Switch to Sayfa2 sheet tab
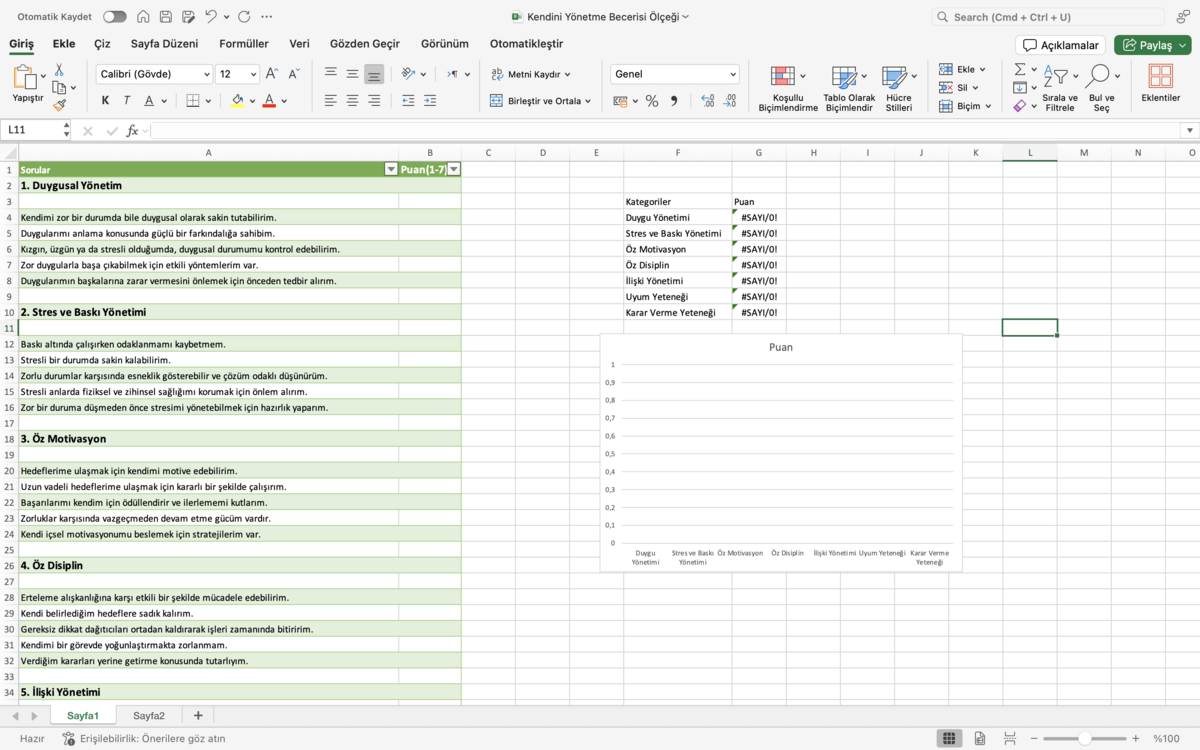The height and width of the screenshot is (750, 1200). point(149,715)
